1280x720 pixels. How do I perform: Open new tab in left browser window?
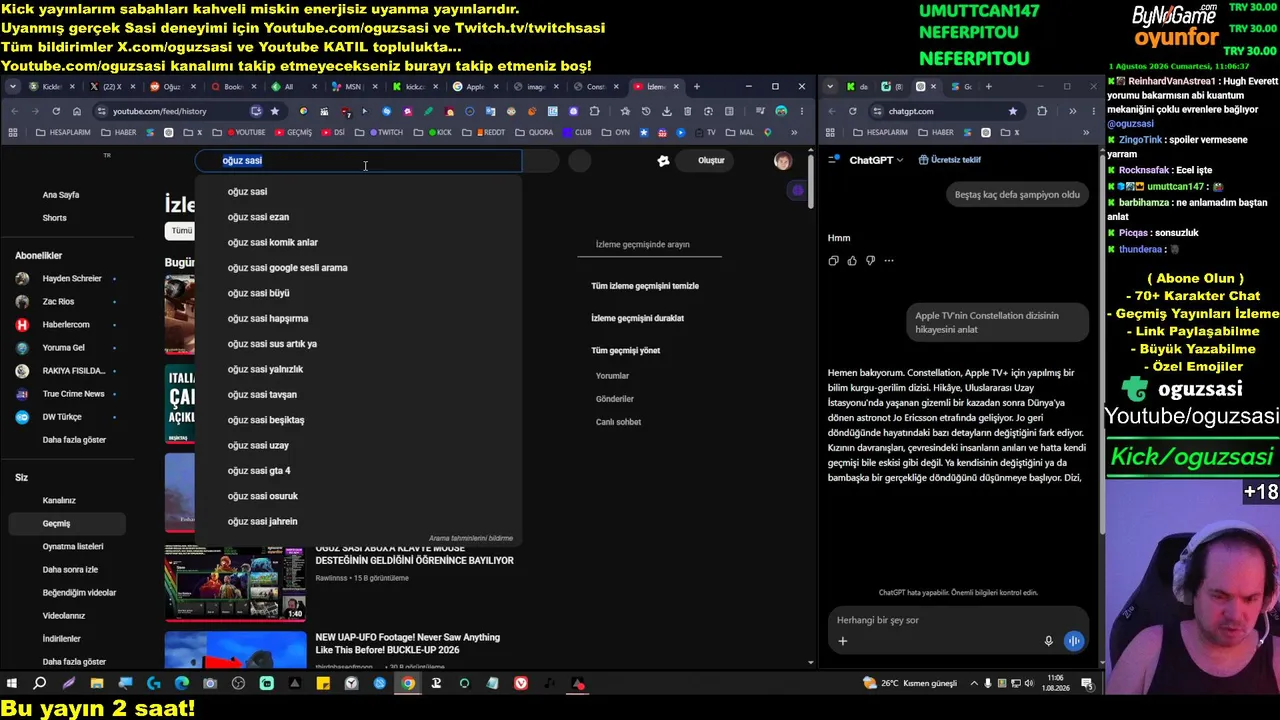click(697, 87)
